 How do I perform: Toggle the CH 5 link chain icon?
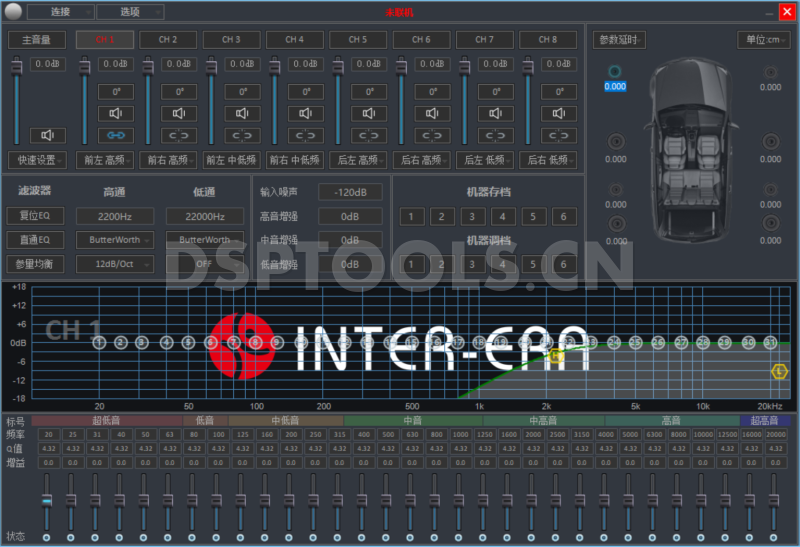click(x=369, y=135)
